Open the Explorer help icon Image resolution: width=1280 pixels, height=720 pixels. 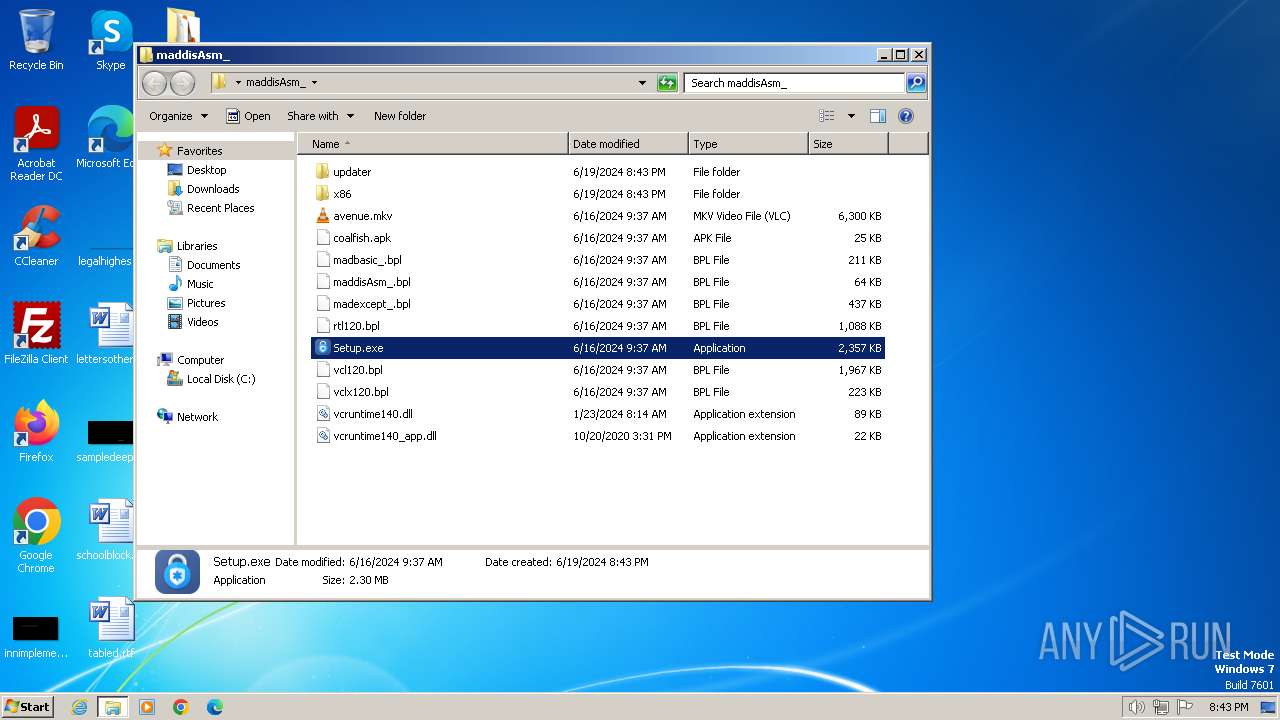pos(906,116)
